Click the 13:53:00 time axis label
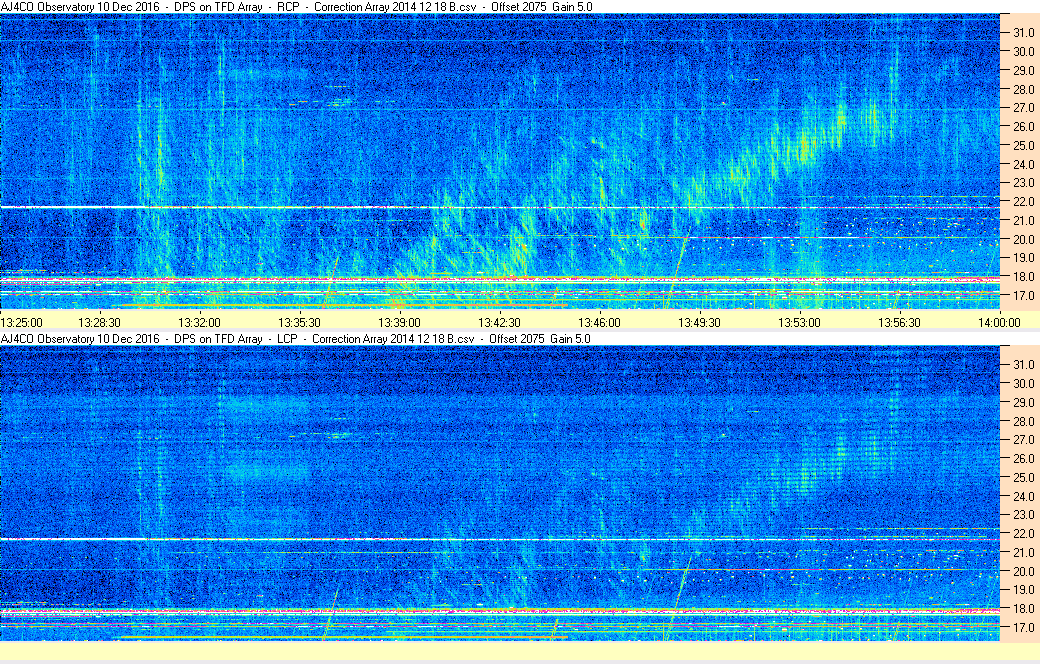1040x664 pixels. click(x=799, y=322)
